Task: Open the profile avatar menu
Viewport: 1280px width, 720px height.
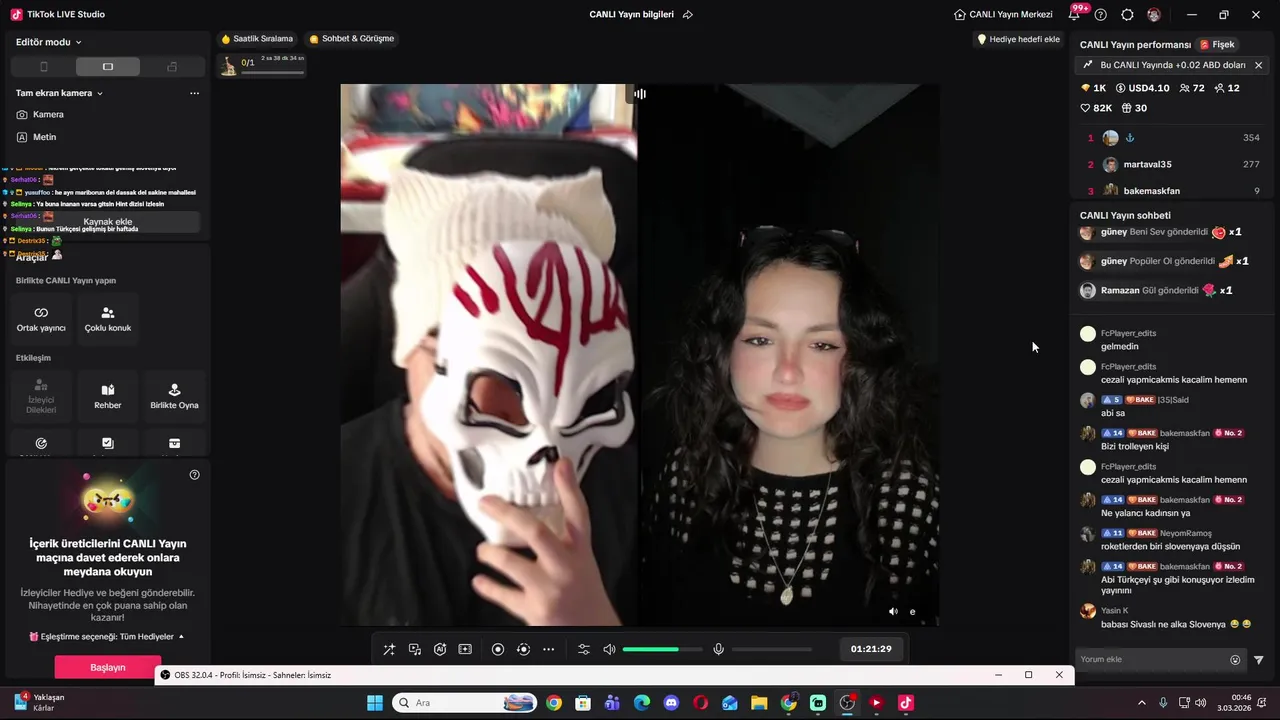Action: [1154, 15]
